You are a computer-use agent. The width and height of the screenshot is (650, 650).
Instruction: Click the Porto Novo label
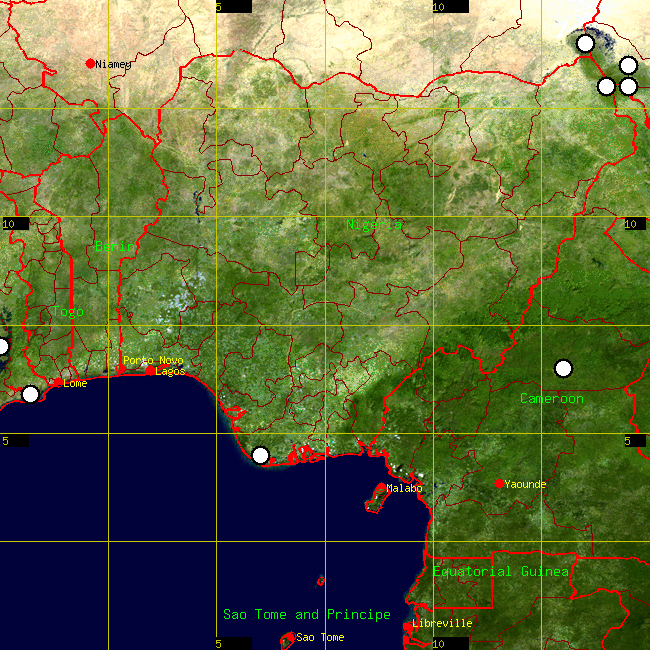click(153, 360)
